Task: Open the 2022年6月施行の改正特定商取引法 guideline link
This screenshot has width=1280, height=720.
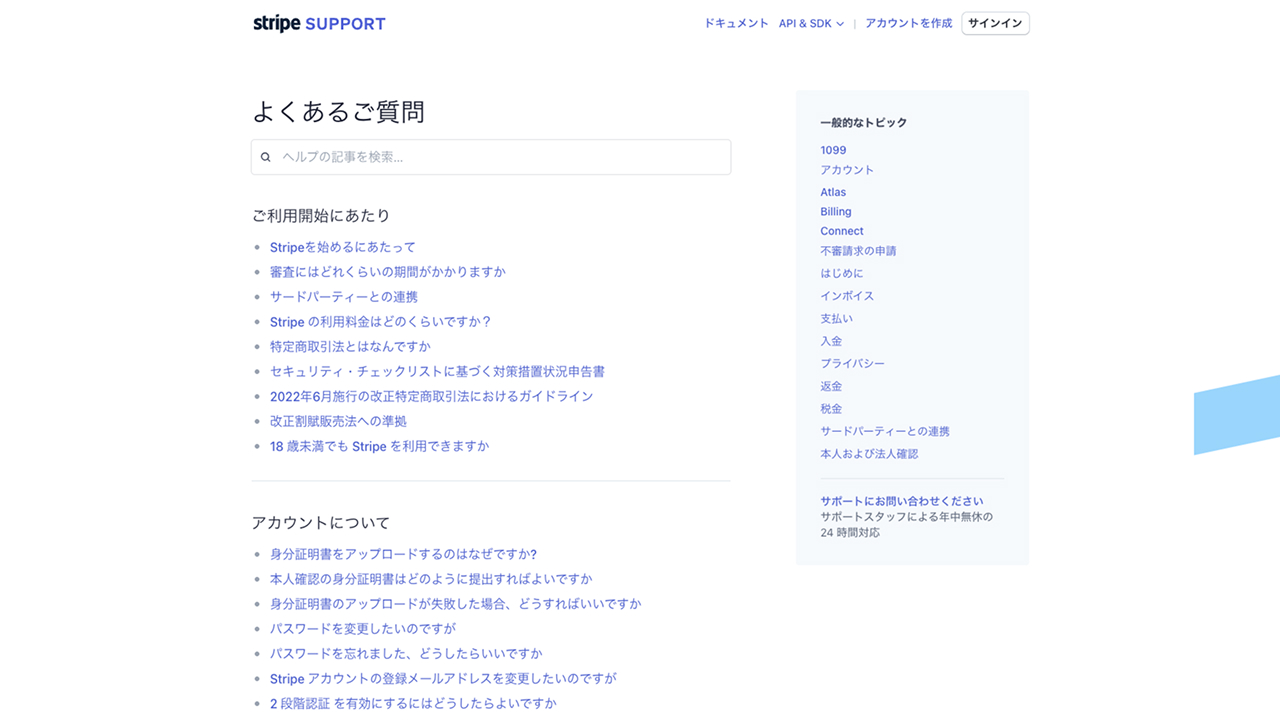Action: pyautogui.click(x=431, y=396)
